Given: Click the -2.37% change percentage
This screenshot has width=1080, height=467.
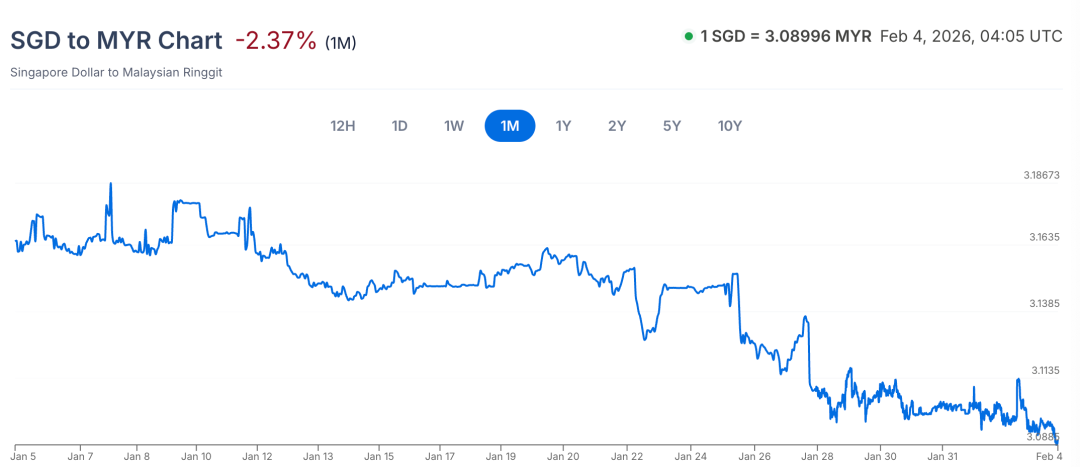Looking at the screenshot, I should 276,41.
